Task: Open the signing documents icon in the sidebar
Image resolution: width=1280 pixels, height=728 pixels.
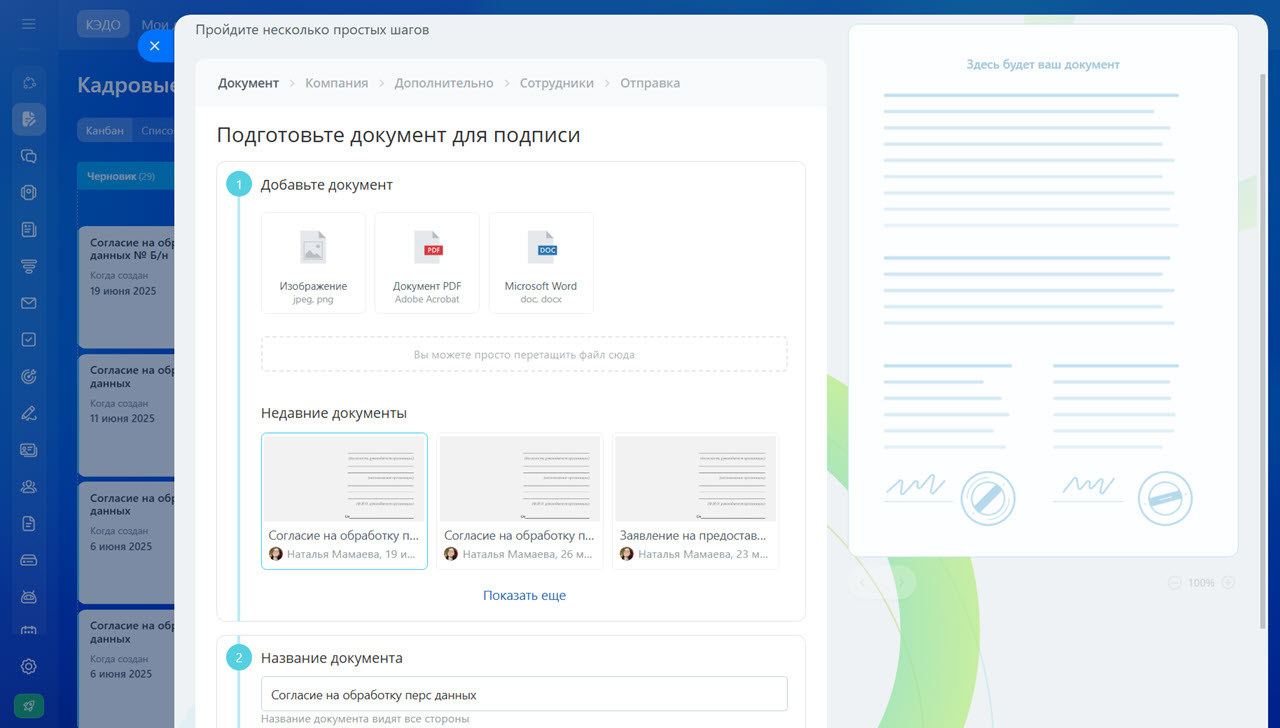Action: coord(29,119)
